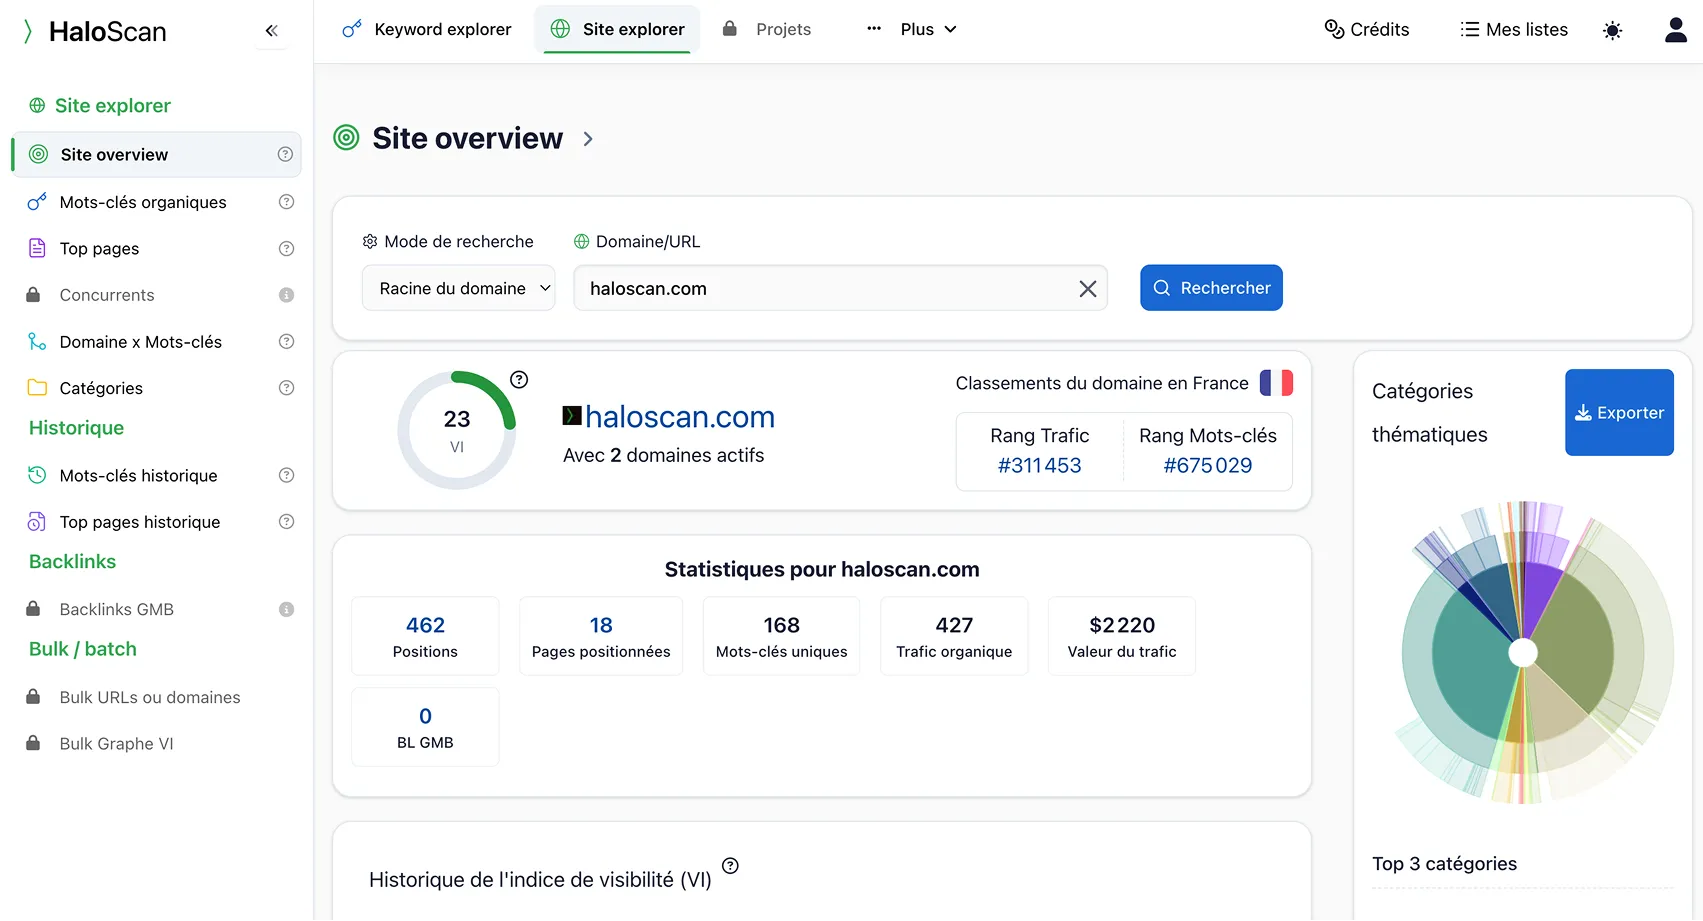
Task: Click the 168 Mots-clés uniques card
Action: (x=781, y=636)
